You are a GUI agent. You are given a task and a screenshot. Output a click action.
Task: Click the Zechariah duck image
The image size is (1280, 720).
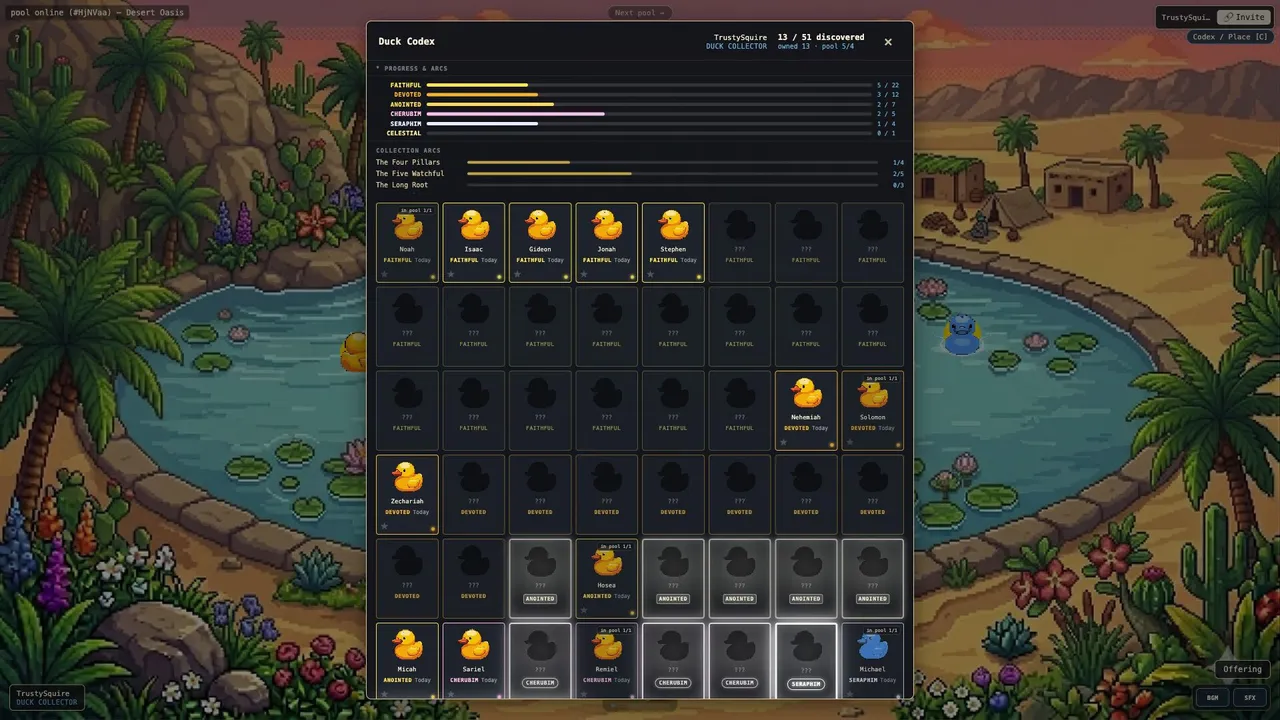pyautogui.click(x=407, y=477)
